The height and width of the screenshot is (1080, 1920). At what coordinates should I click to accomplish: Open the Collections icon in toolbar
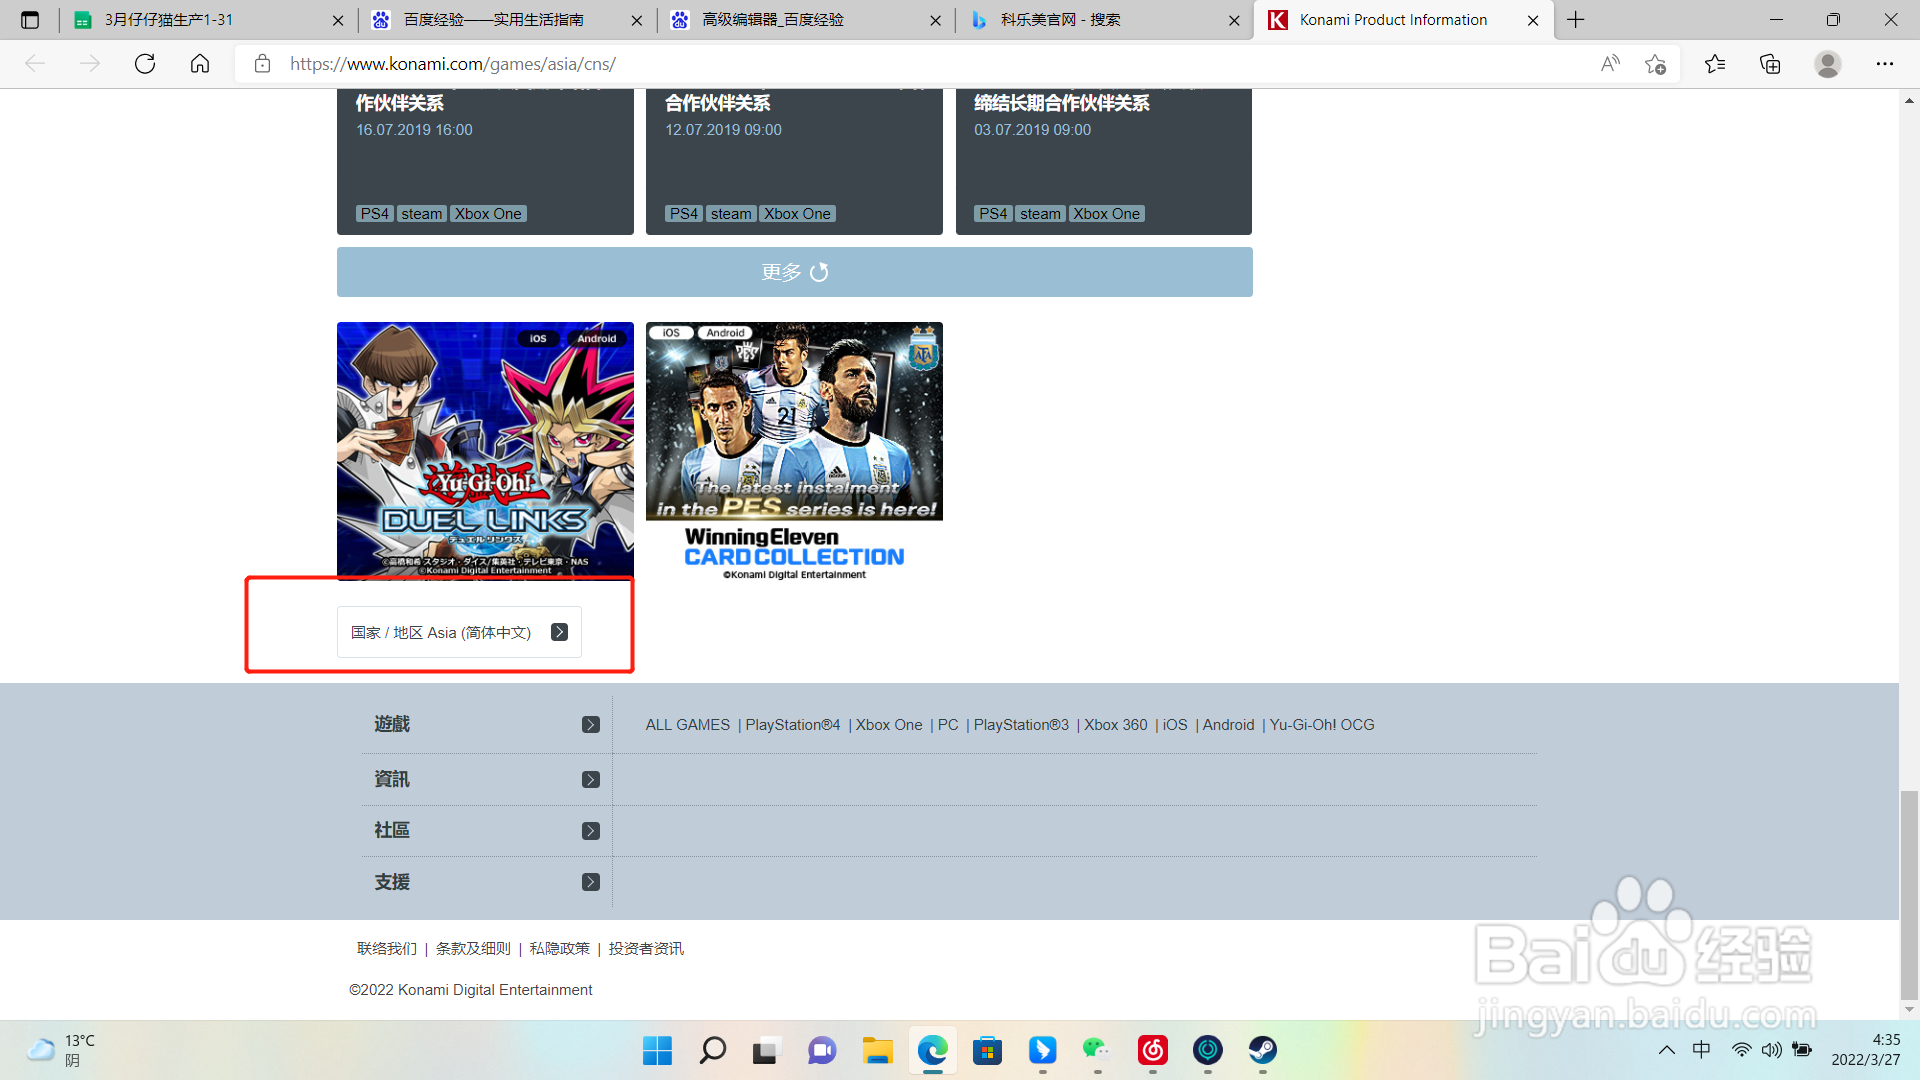coord(1770,64)
